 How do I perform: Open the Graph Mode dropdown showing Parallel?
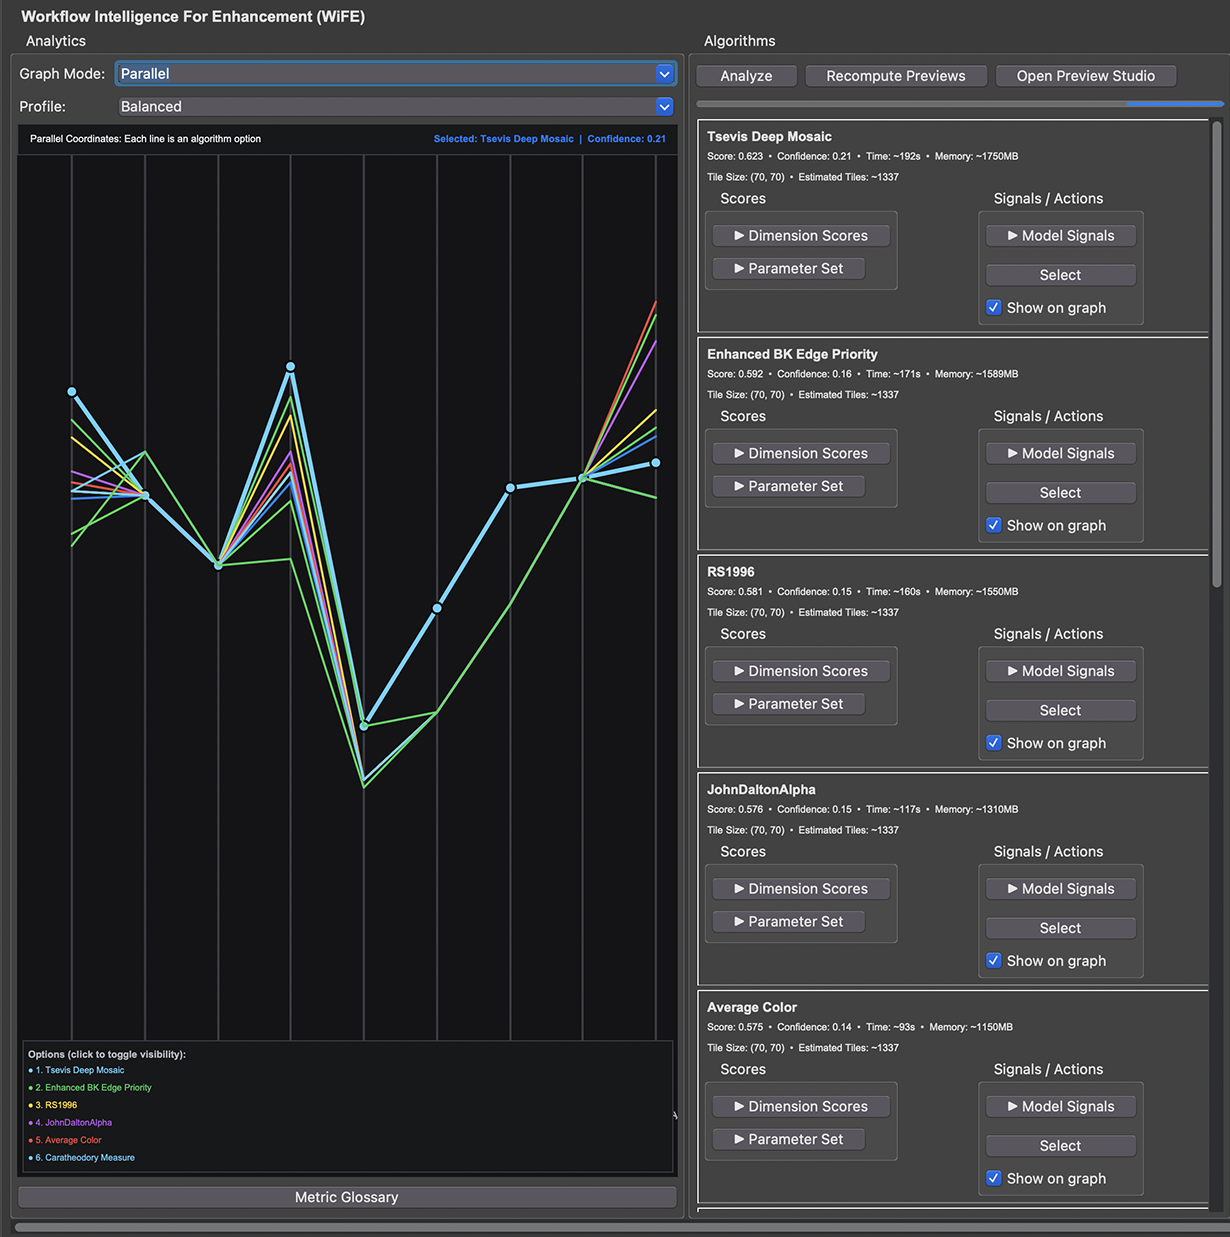[396, 73]
